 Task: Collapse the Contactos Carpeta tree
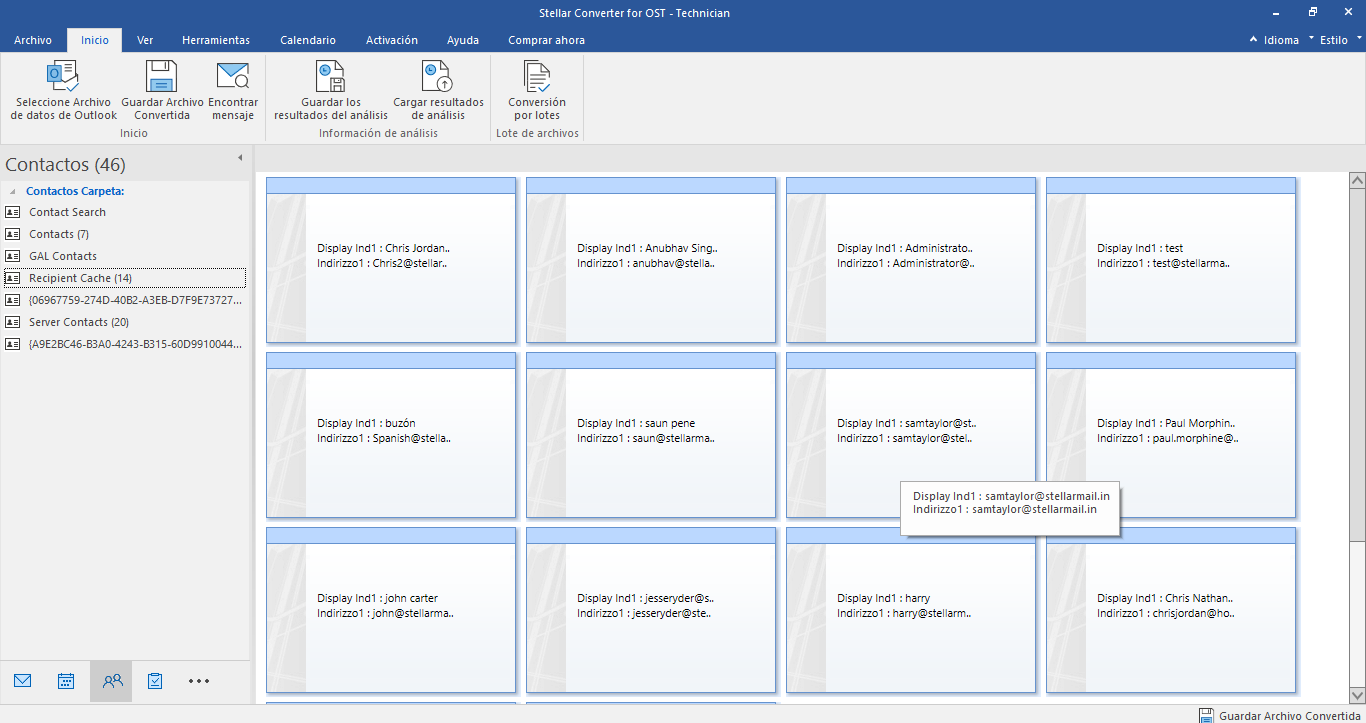coord(13,191)
